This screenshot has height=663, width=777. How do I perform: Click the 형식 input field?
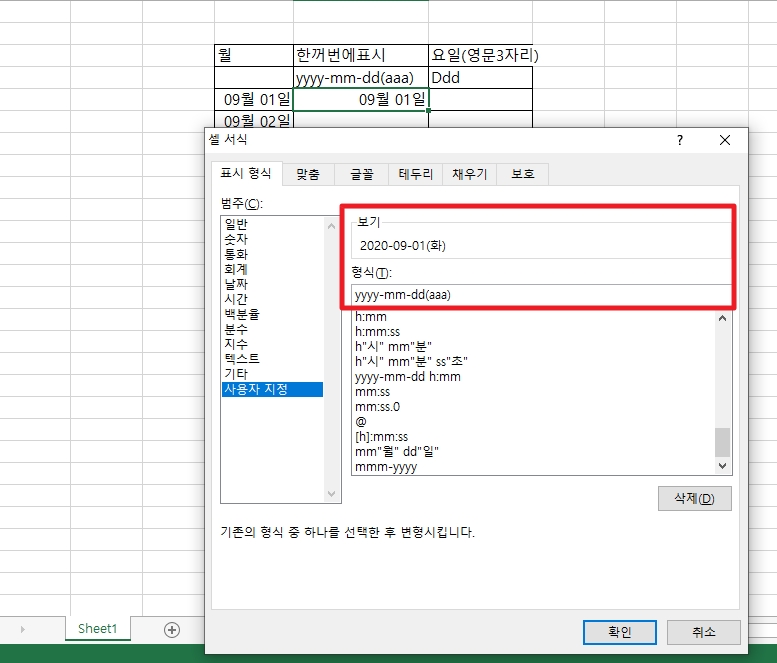coord(541,295)
